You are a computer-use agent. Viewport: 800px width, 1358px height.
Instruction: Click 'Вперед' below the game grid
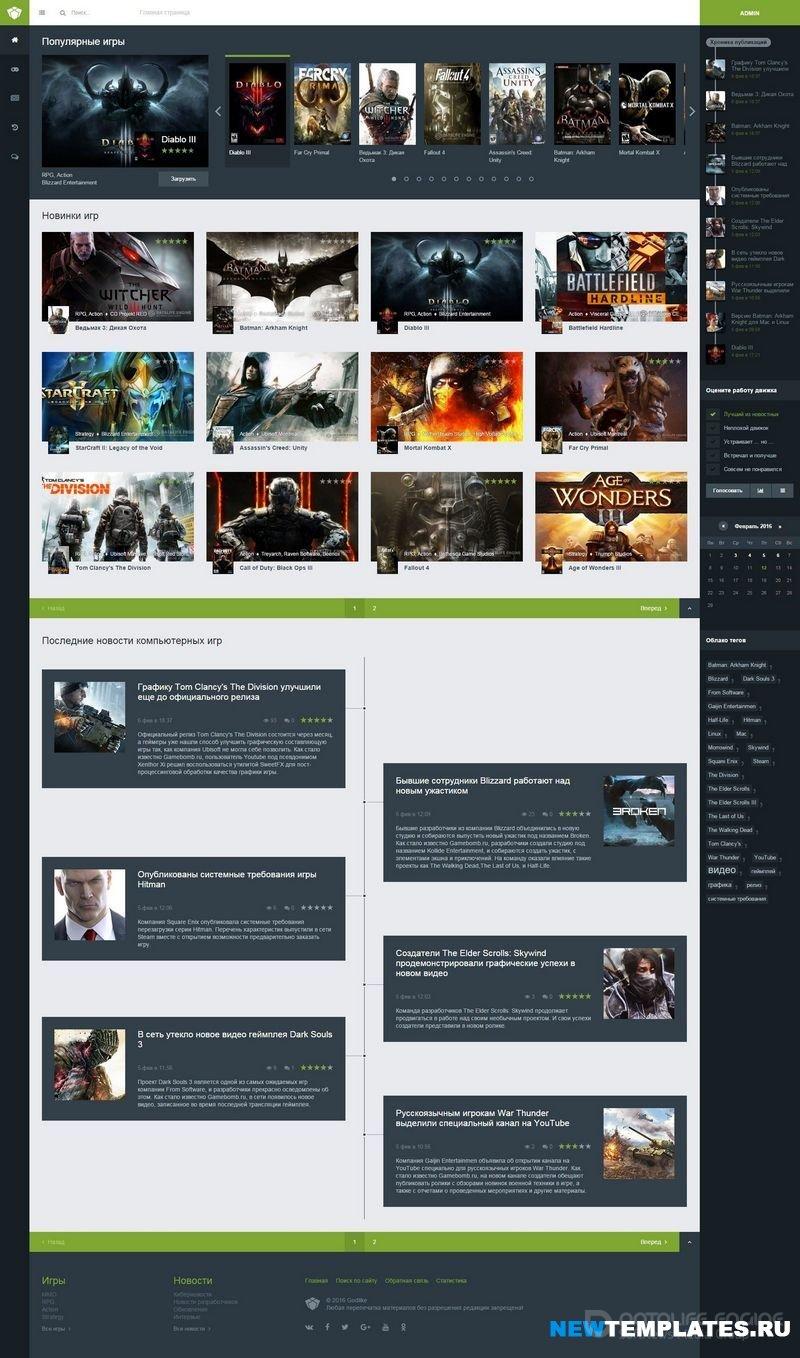tap(654, 608)
